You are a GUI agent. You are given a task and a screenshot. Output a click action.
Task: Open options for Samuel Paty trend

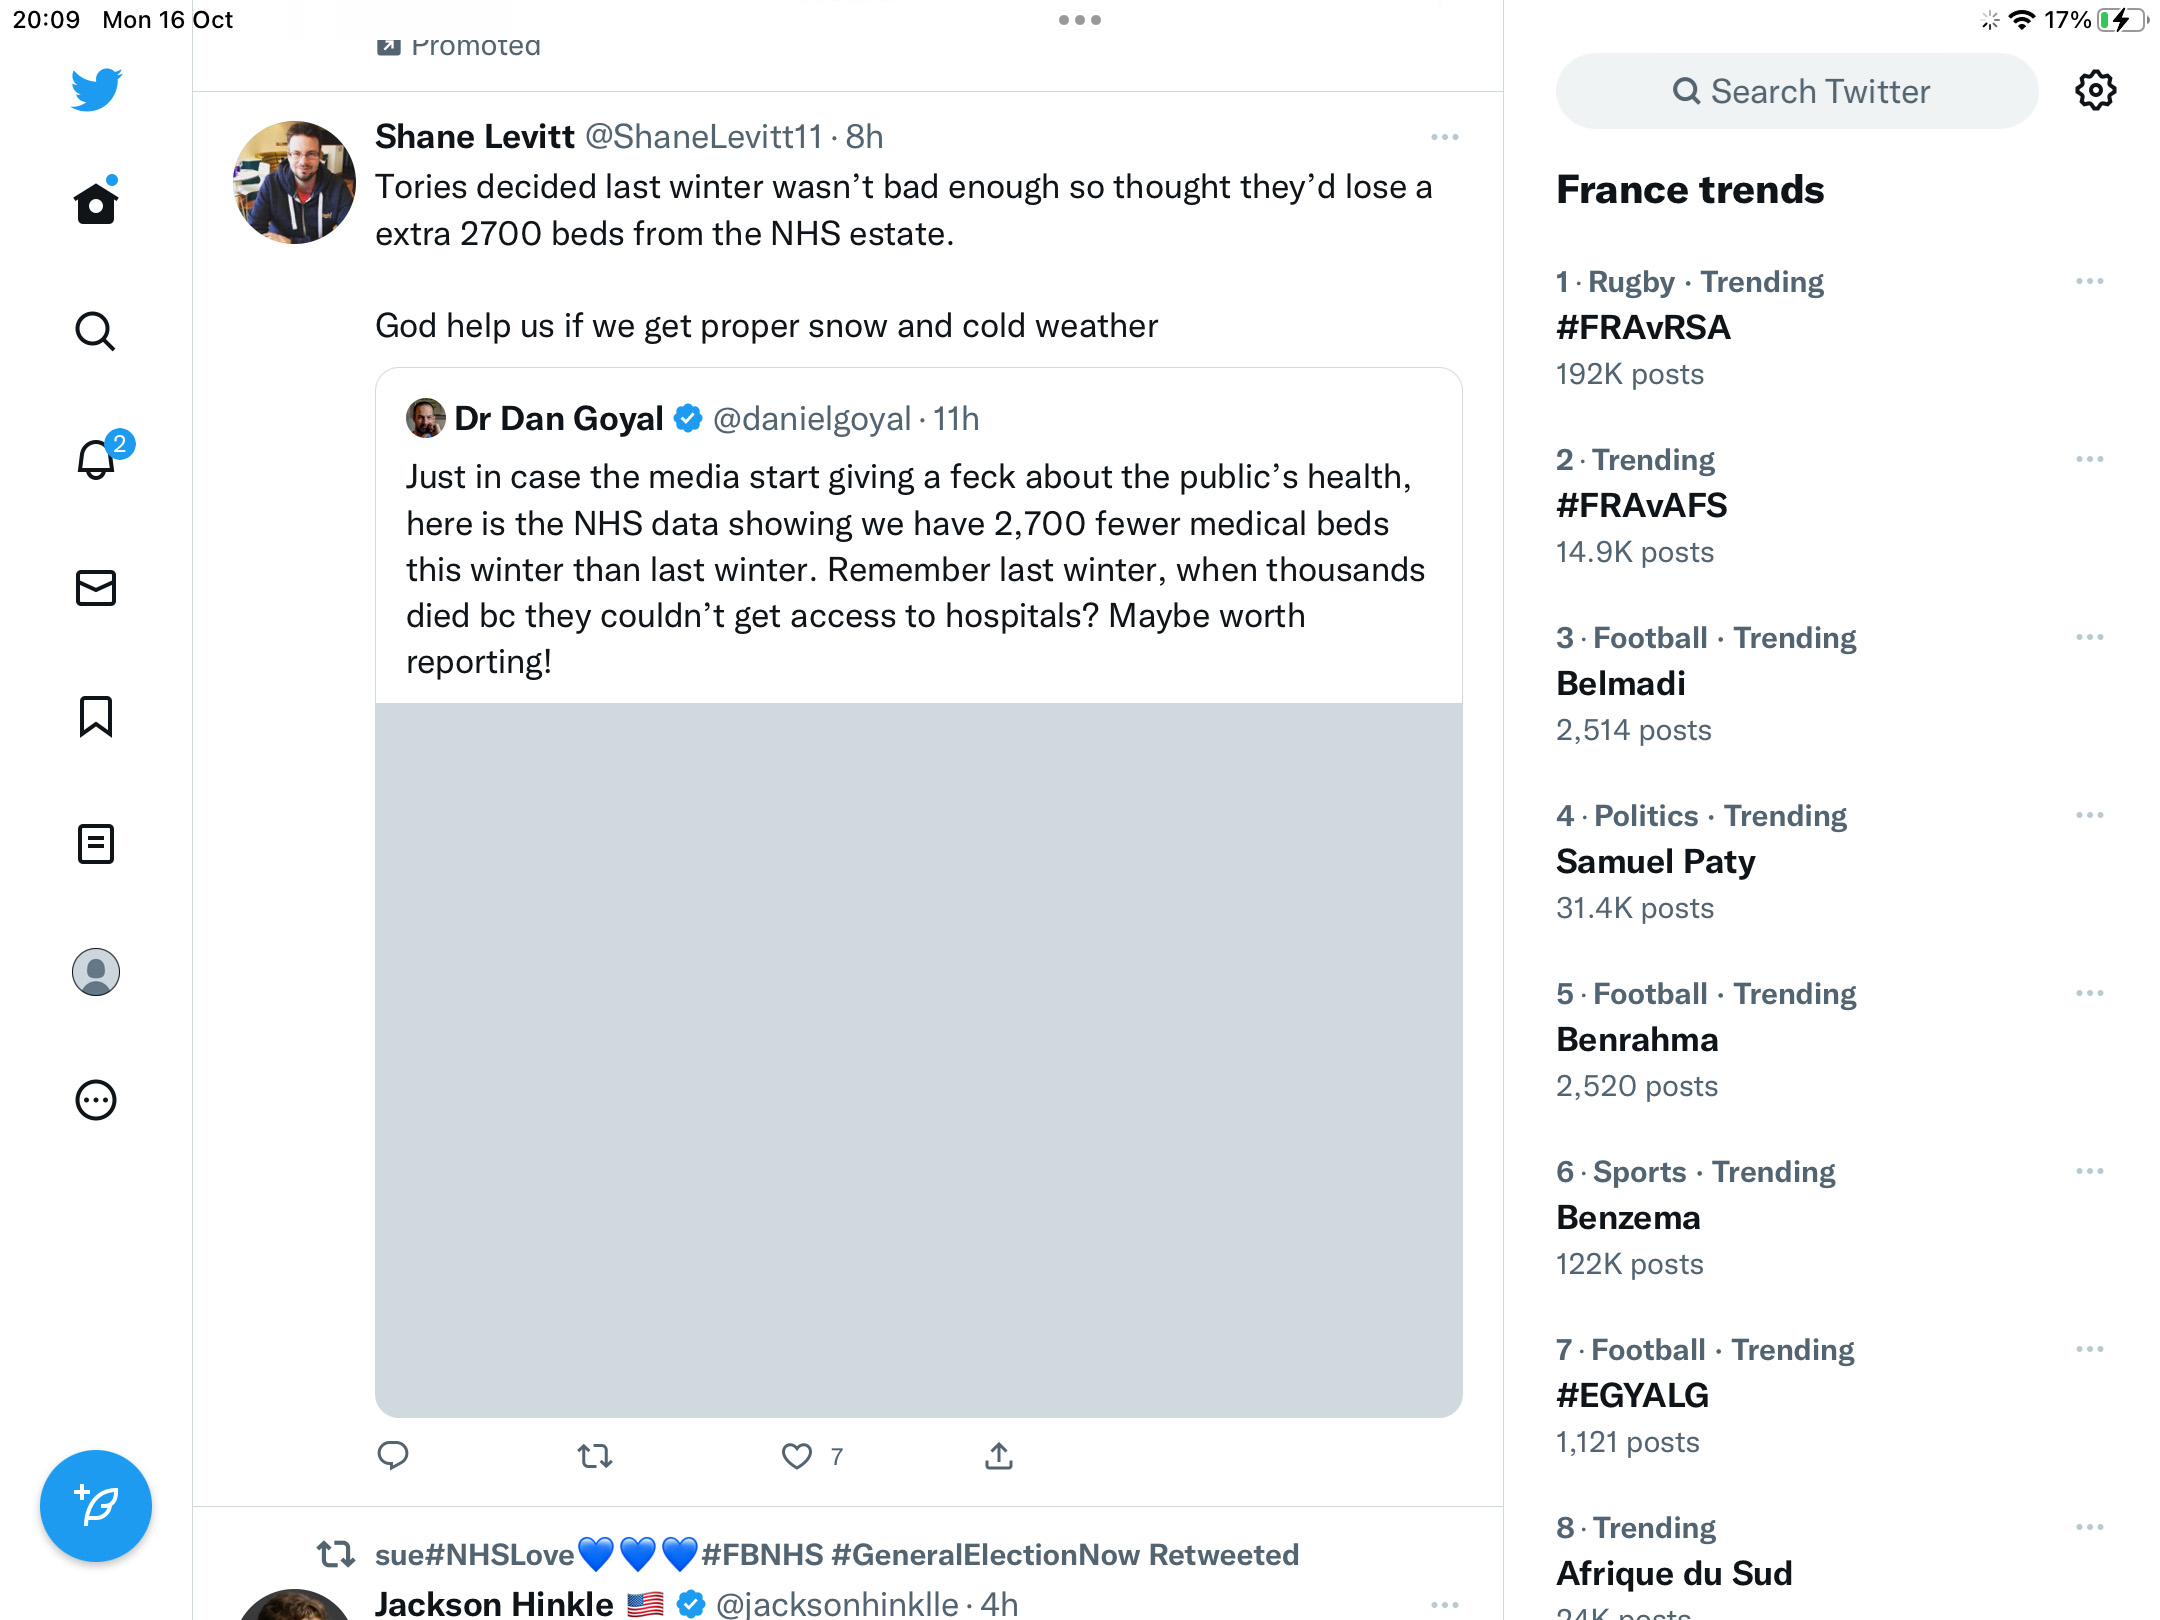tap(2090, 816)
